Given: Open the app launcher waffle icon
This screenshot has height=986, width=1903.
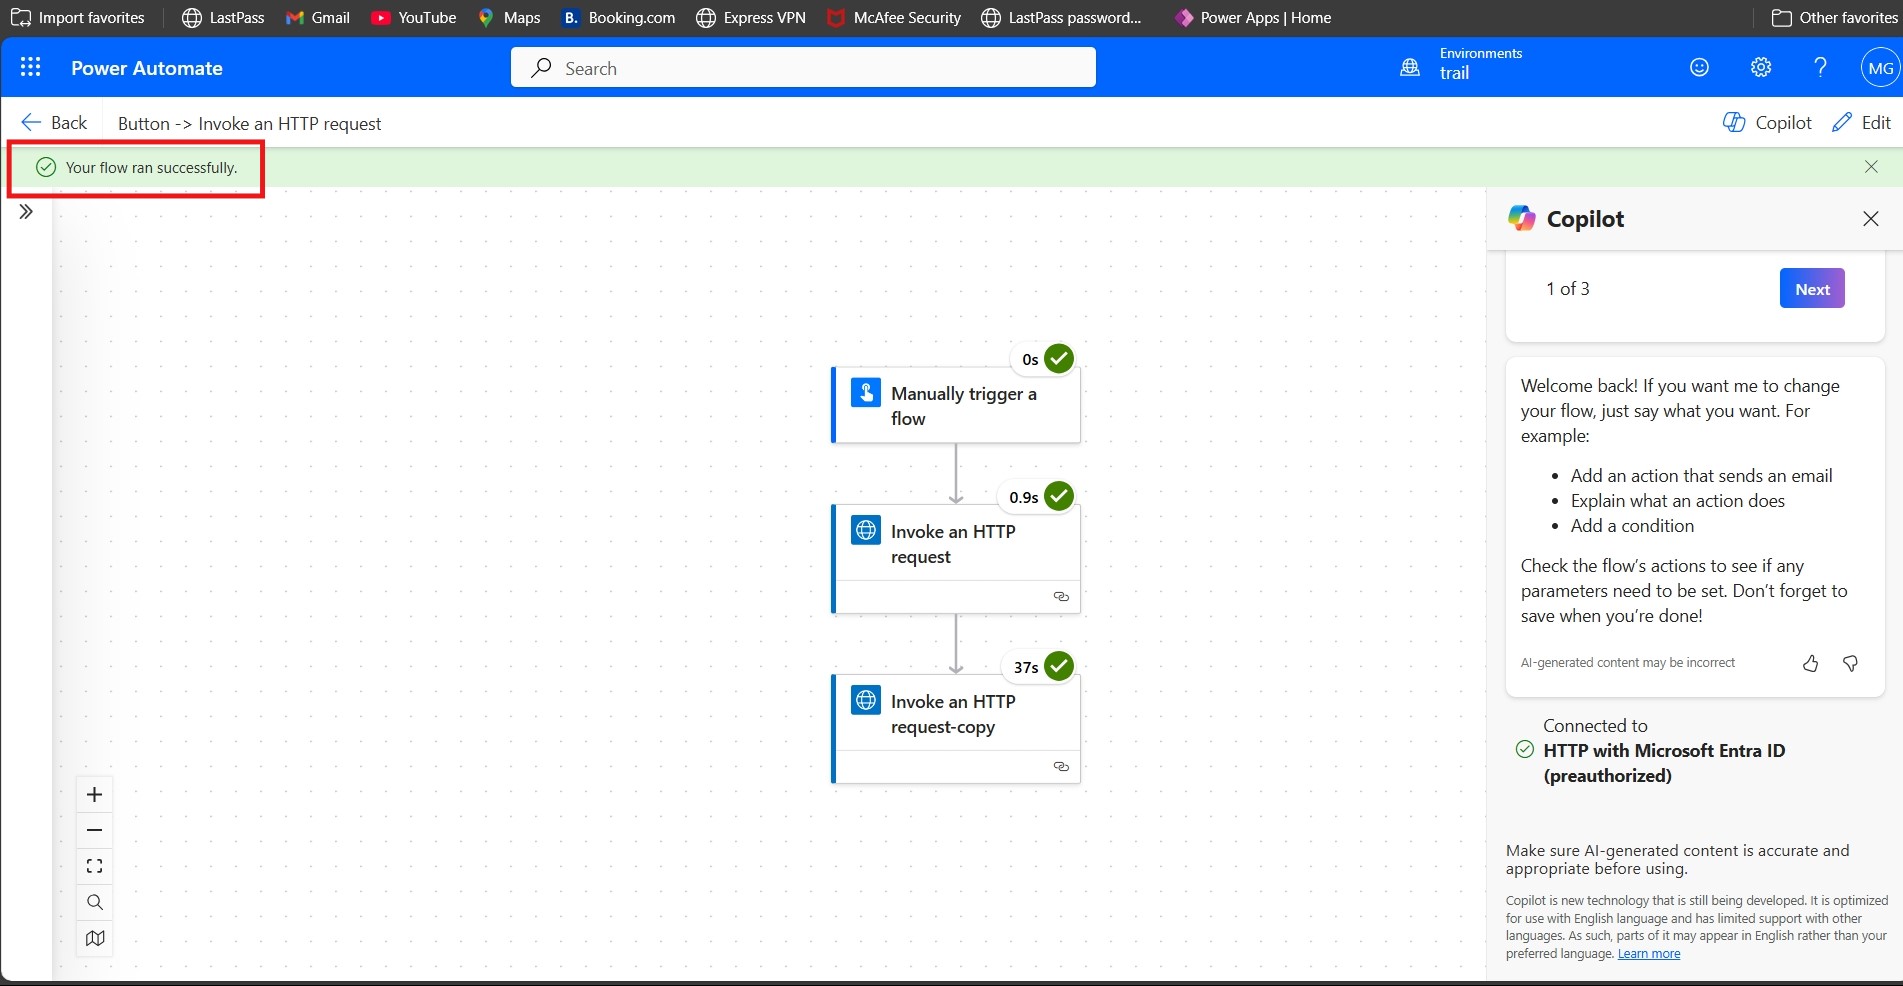Looking at the screenshot, I should 30,67.
